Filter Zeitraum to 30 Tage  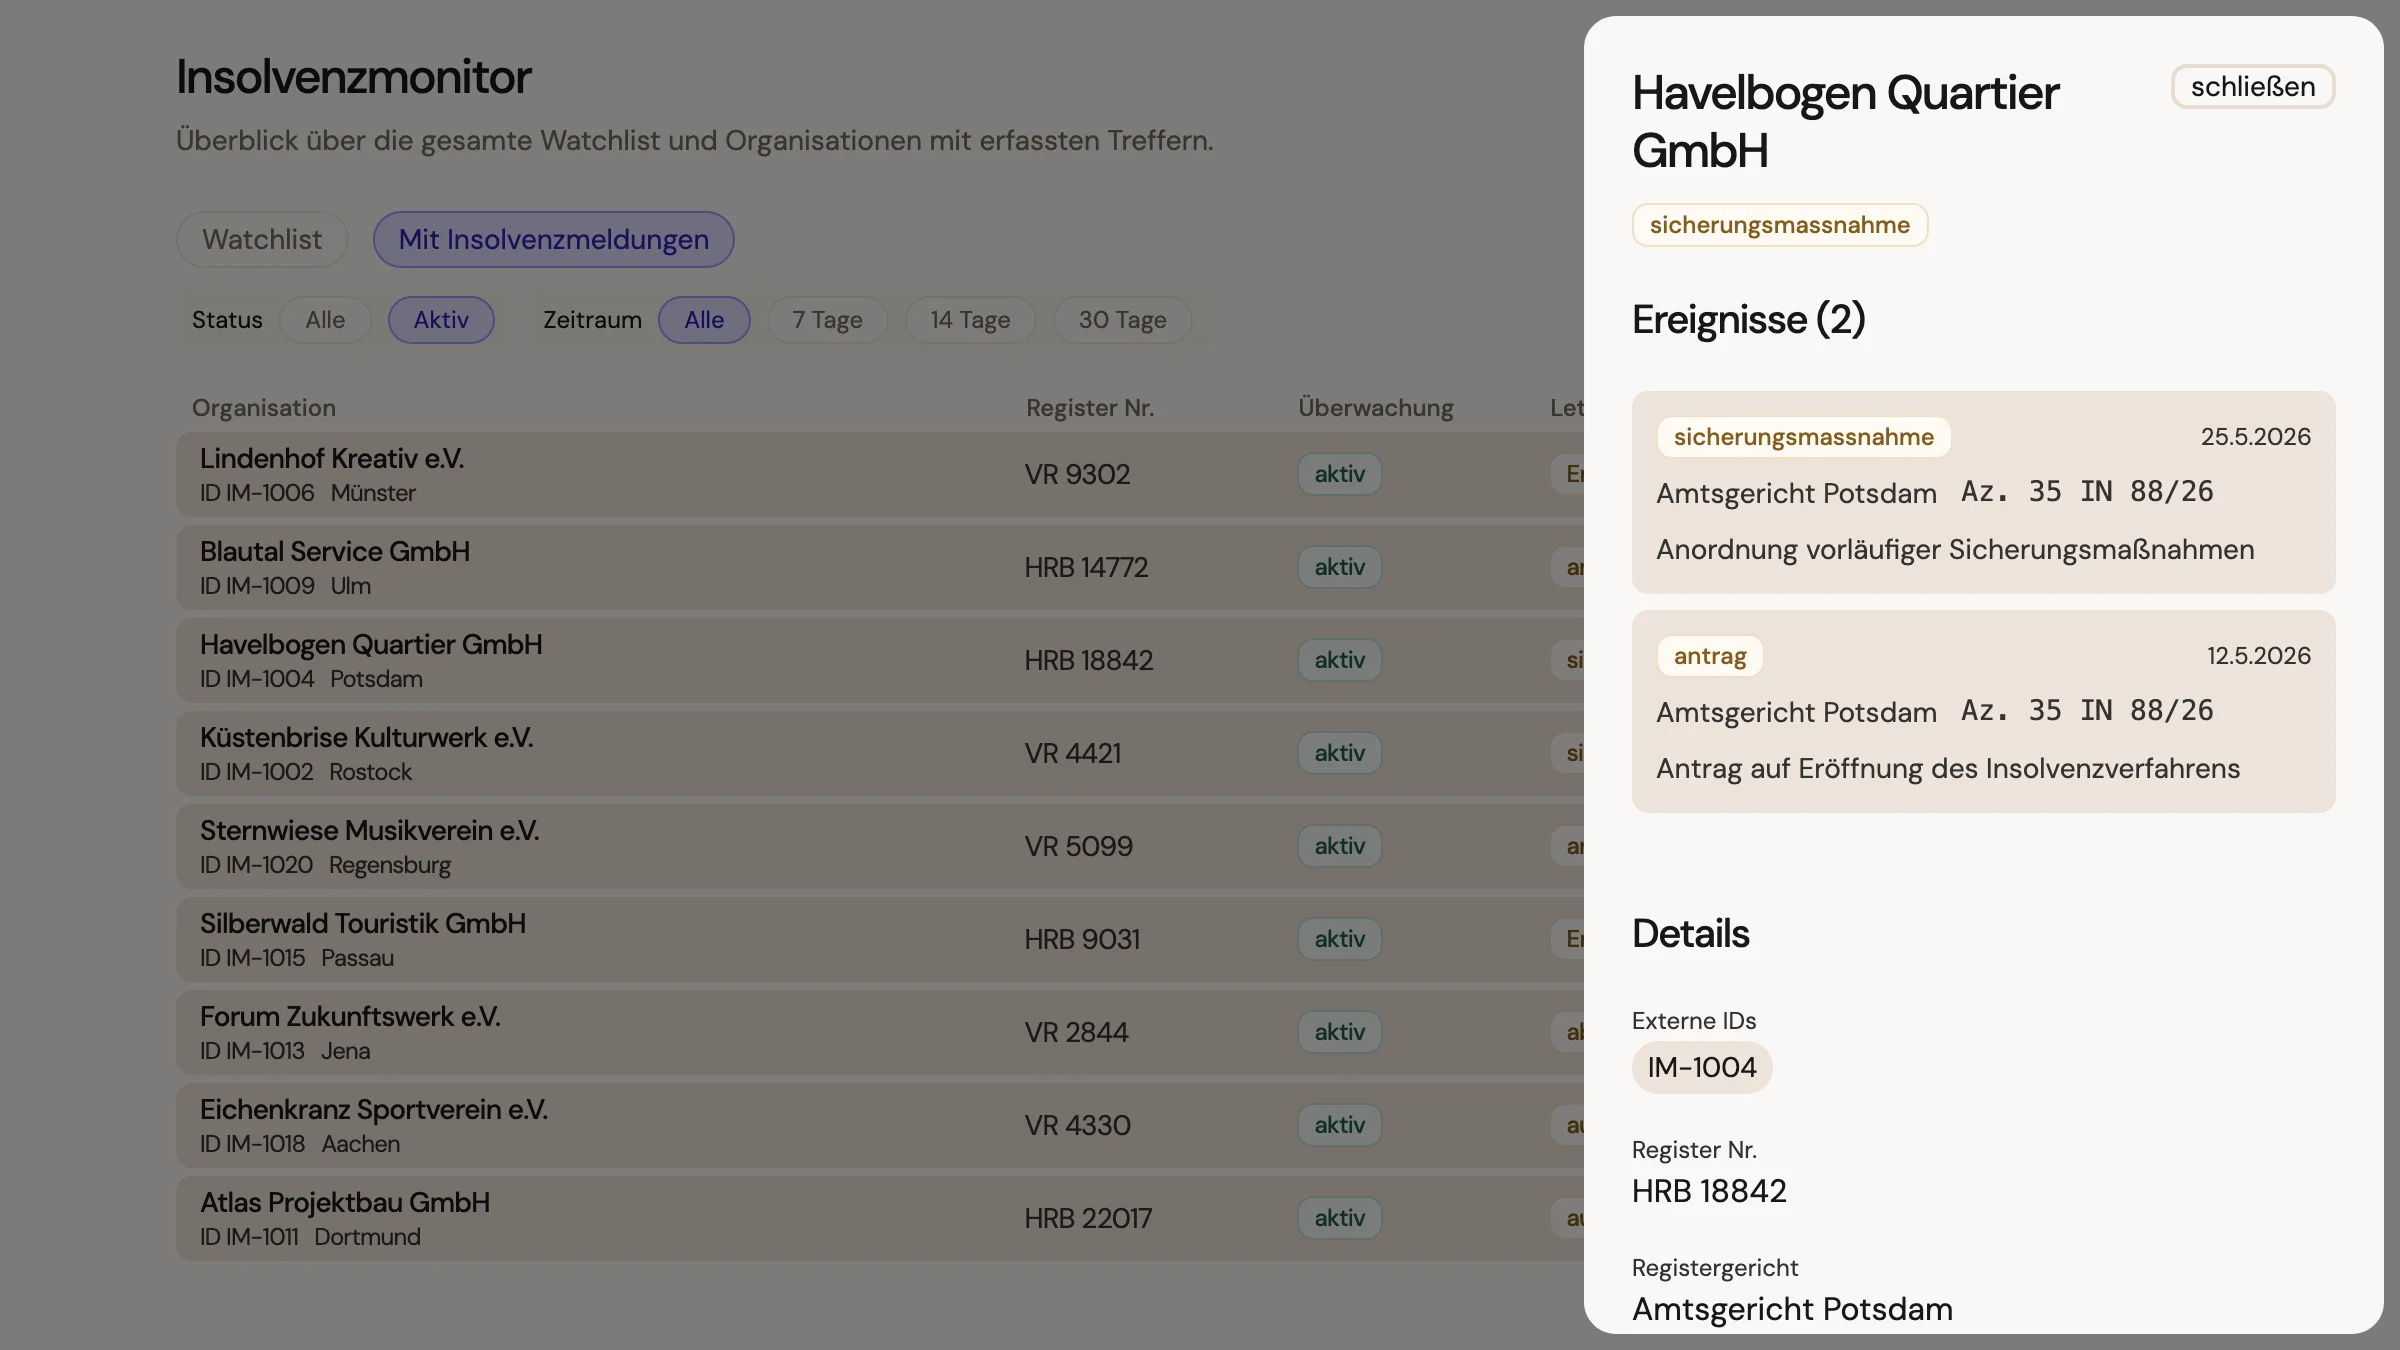(1122, 320)
